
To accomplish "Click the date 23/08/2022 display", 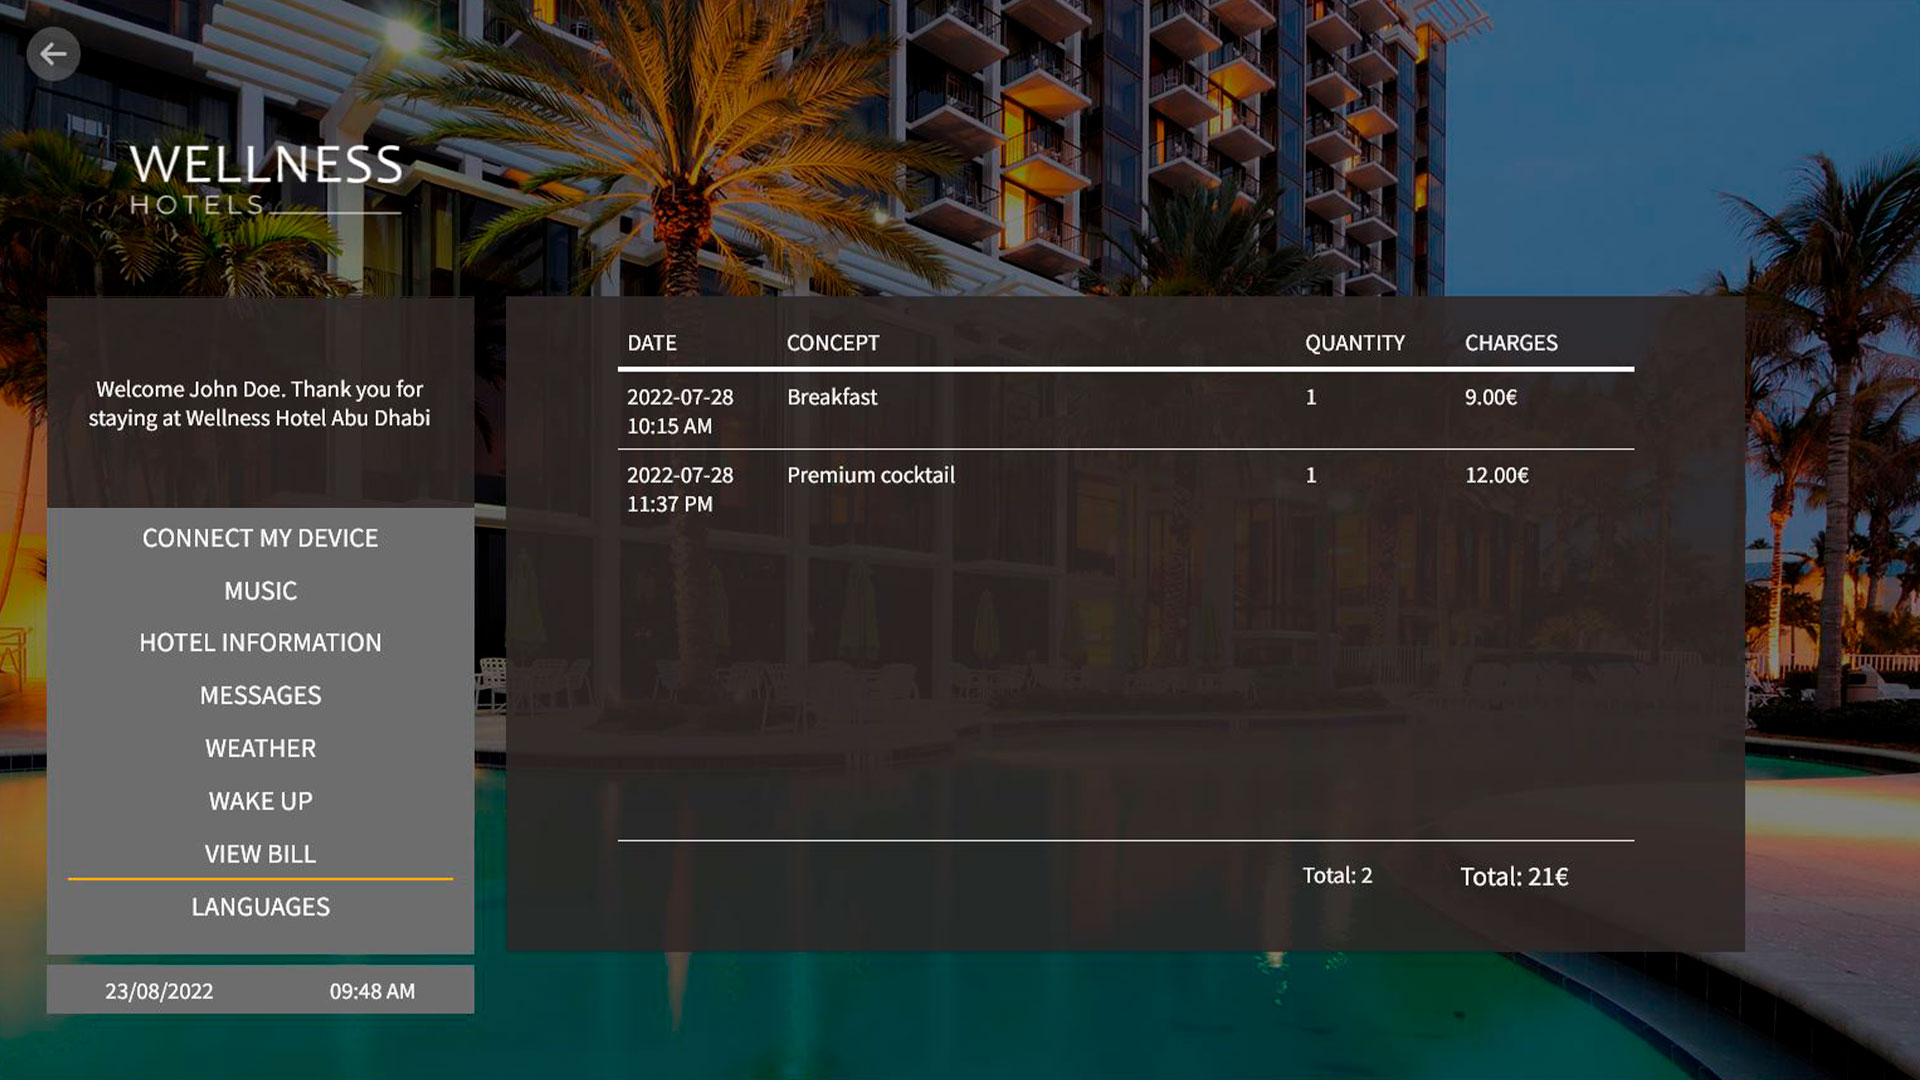I will (159, 991).
